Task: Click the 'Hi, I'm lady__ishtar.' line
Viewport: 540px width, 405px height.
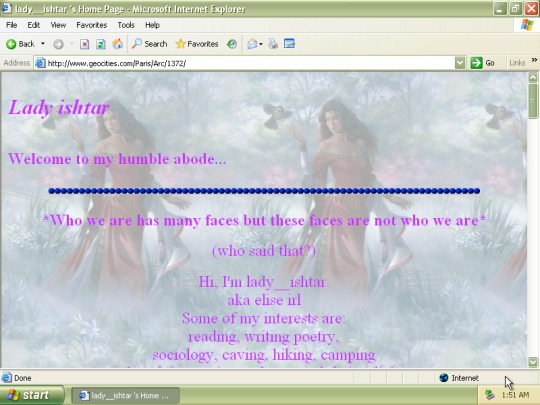Action: (x=264, y=282)
